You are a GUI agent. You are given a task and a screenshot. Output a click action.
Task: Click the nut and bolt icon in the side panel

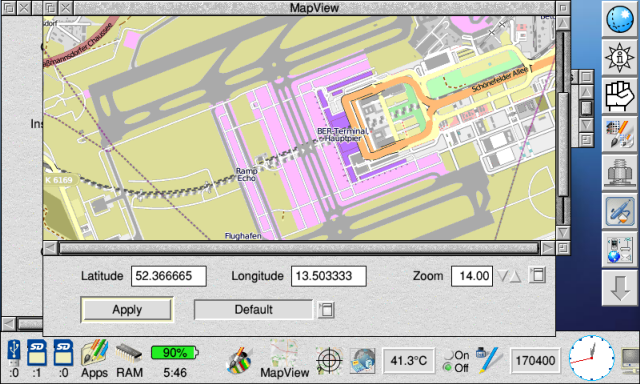(620, 172)
